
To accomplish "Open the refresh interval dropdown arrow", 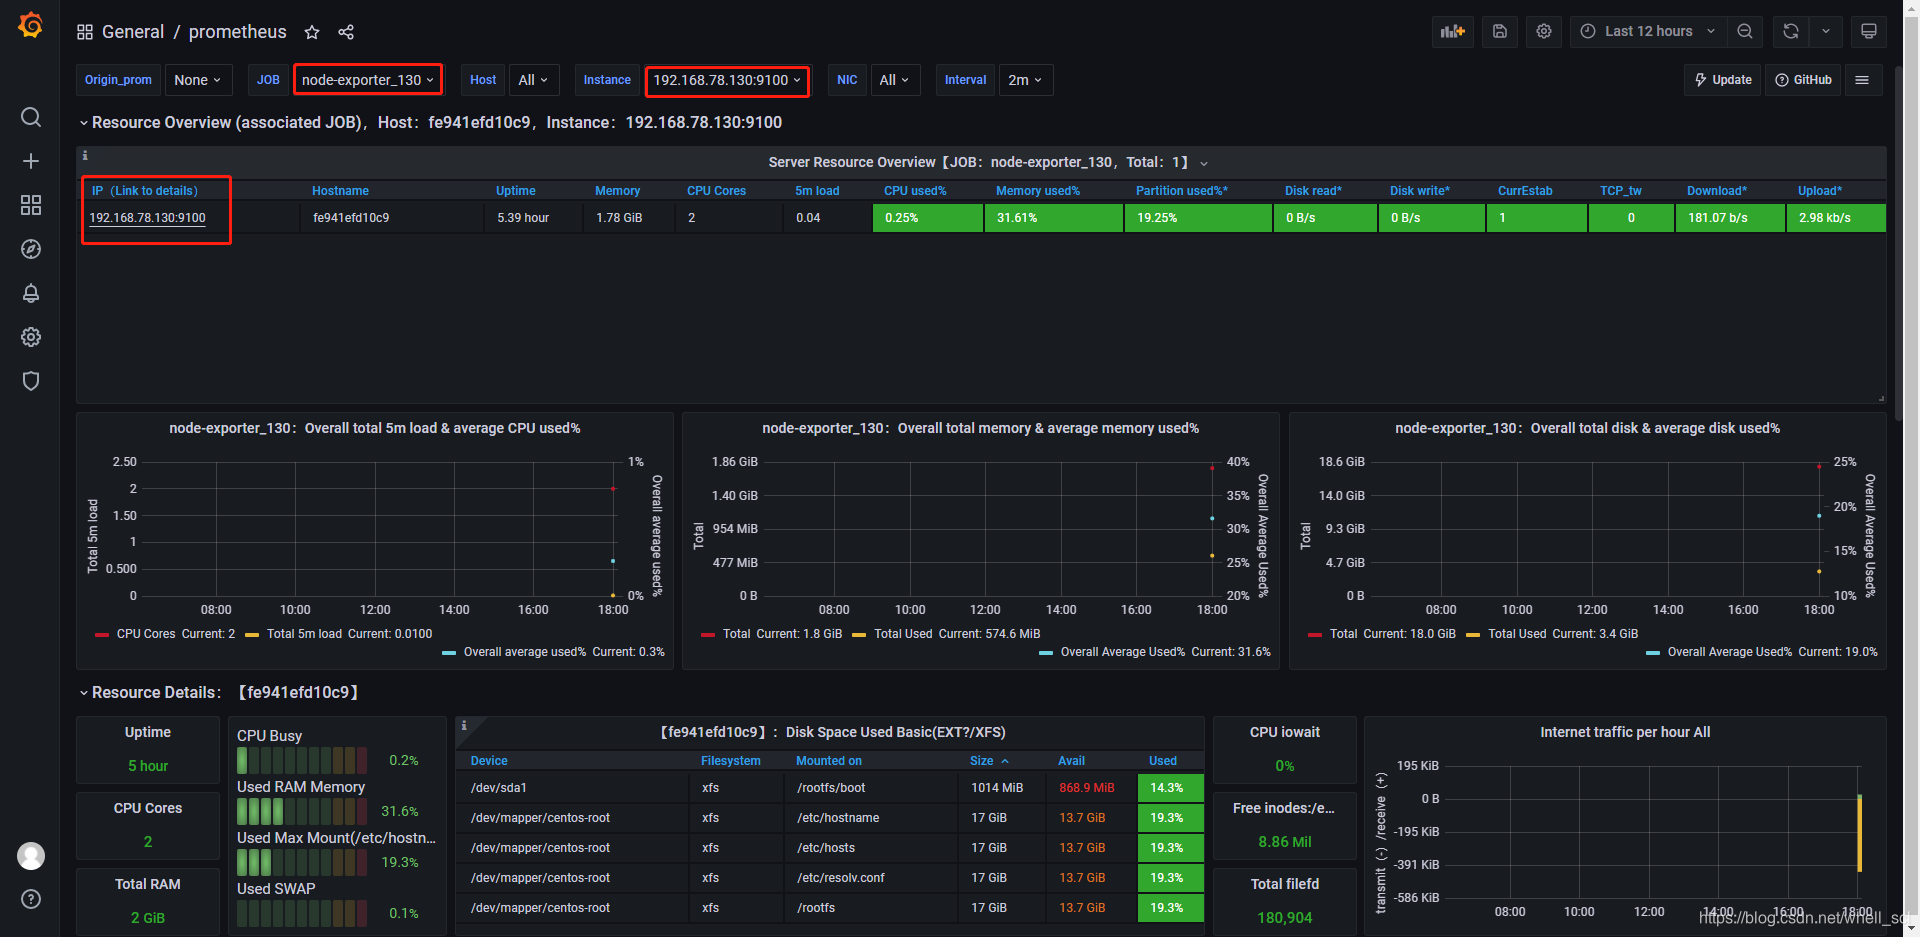I will 1826,31.
